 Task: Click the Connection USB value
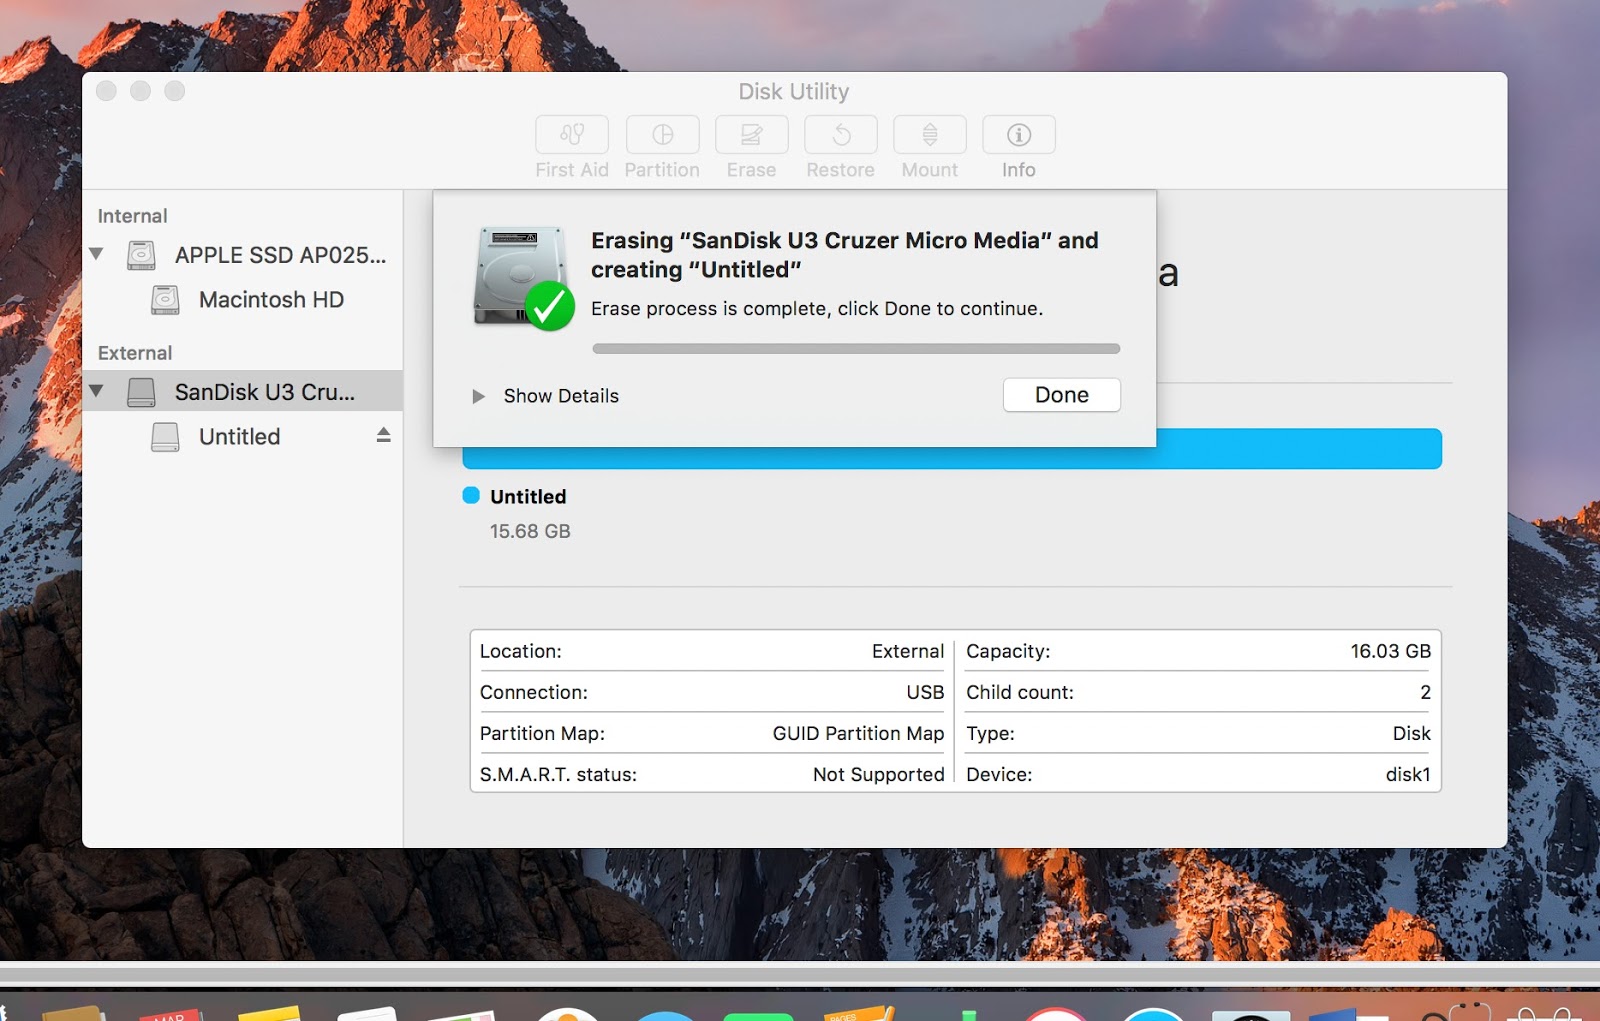tap(925, 692)
